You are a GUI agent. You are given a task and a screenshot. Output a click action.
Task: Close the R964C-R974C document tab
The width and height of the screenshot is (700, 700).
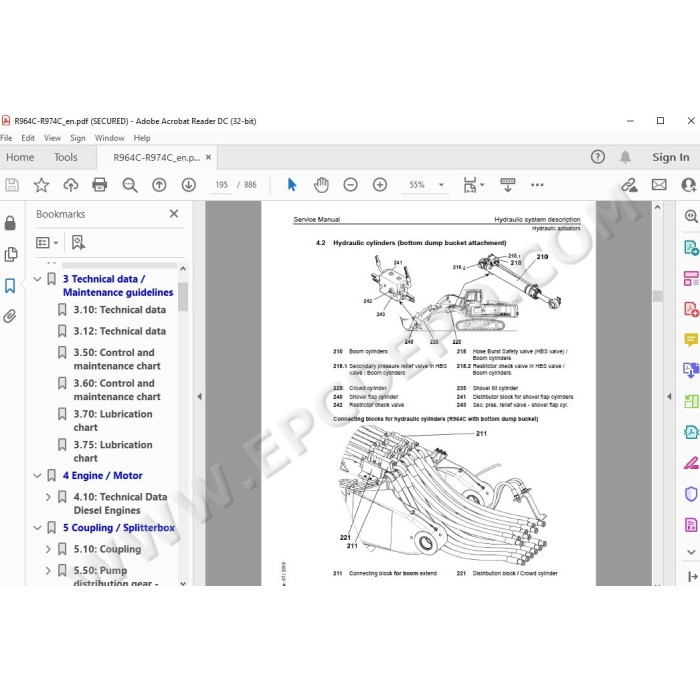click(x=208, y=157)
